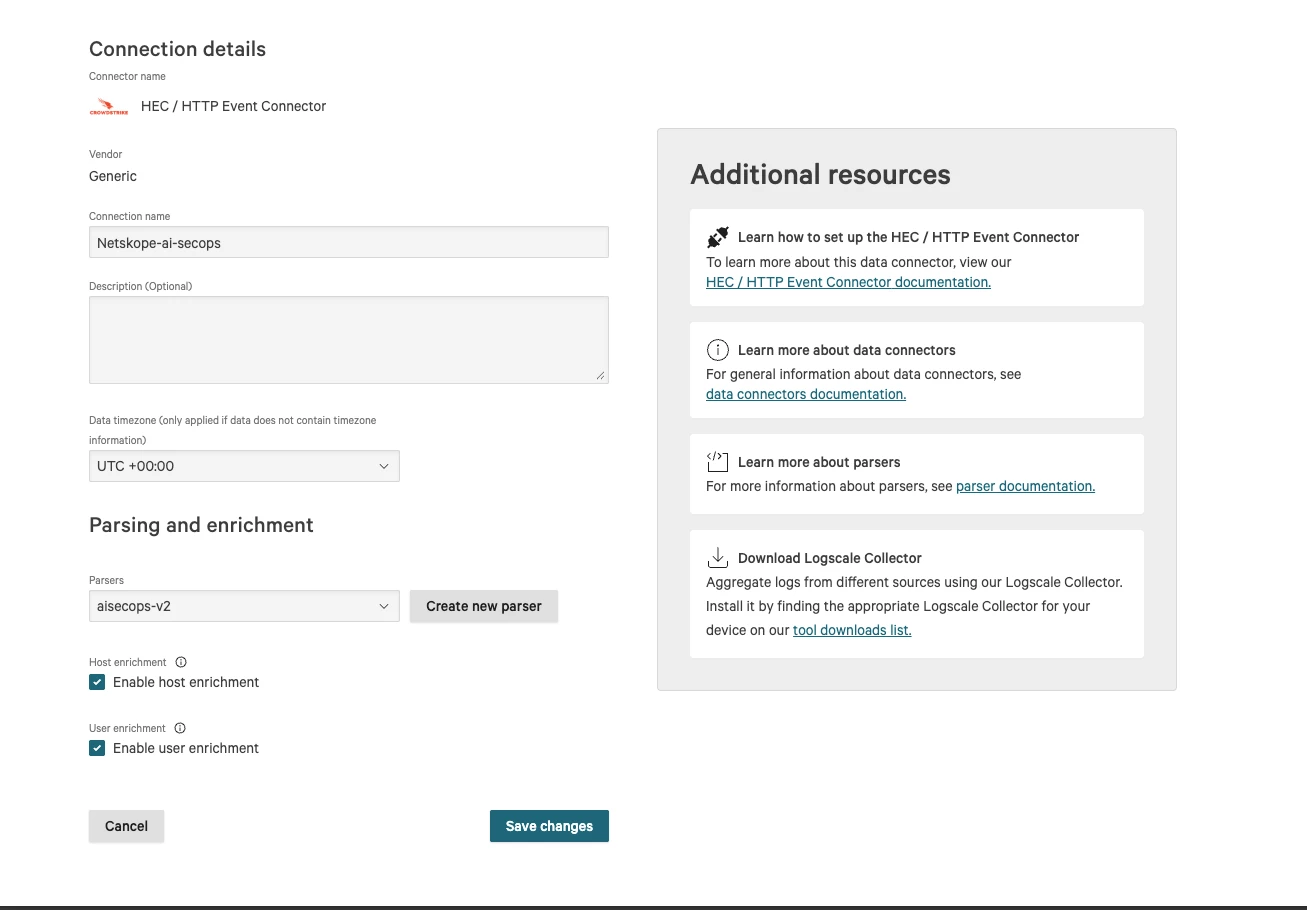Click 'Connection details' heading
1307x910 pixels.
177,49
